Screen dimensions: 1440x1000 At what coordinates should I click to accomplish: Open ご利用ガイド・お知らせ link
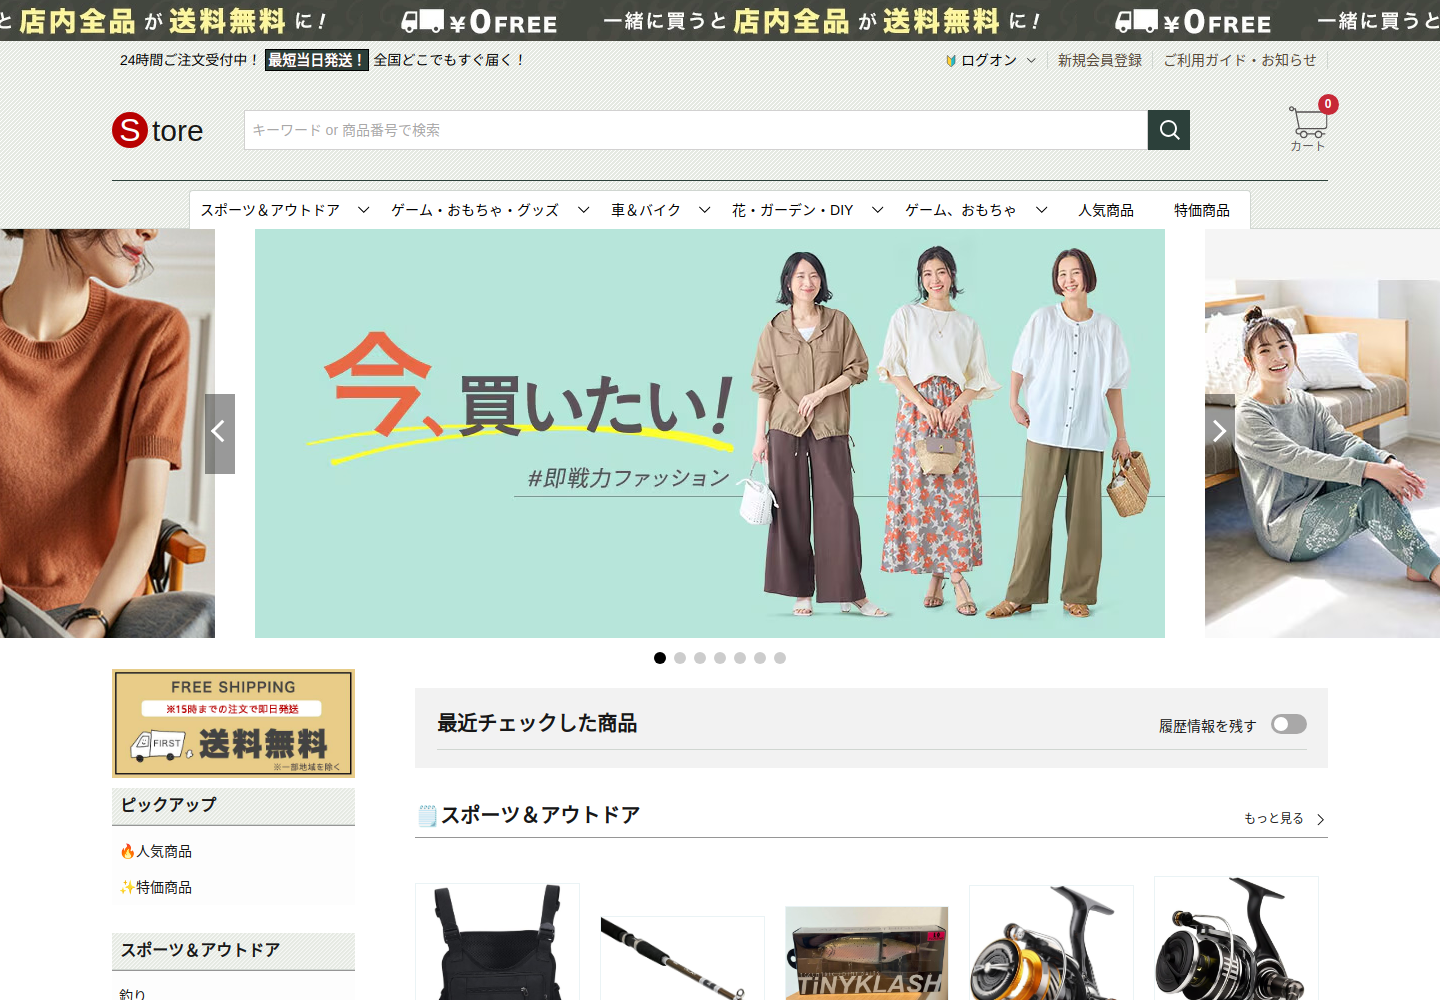coord(1240,60)
